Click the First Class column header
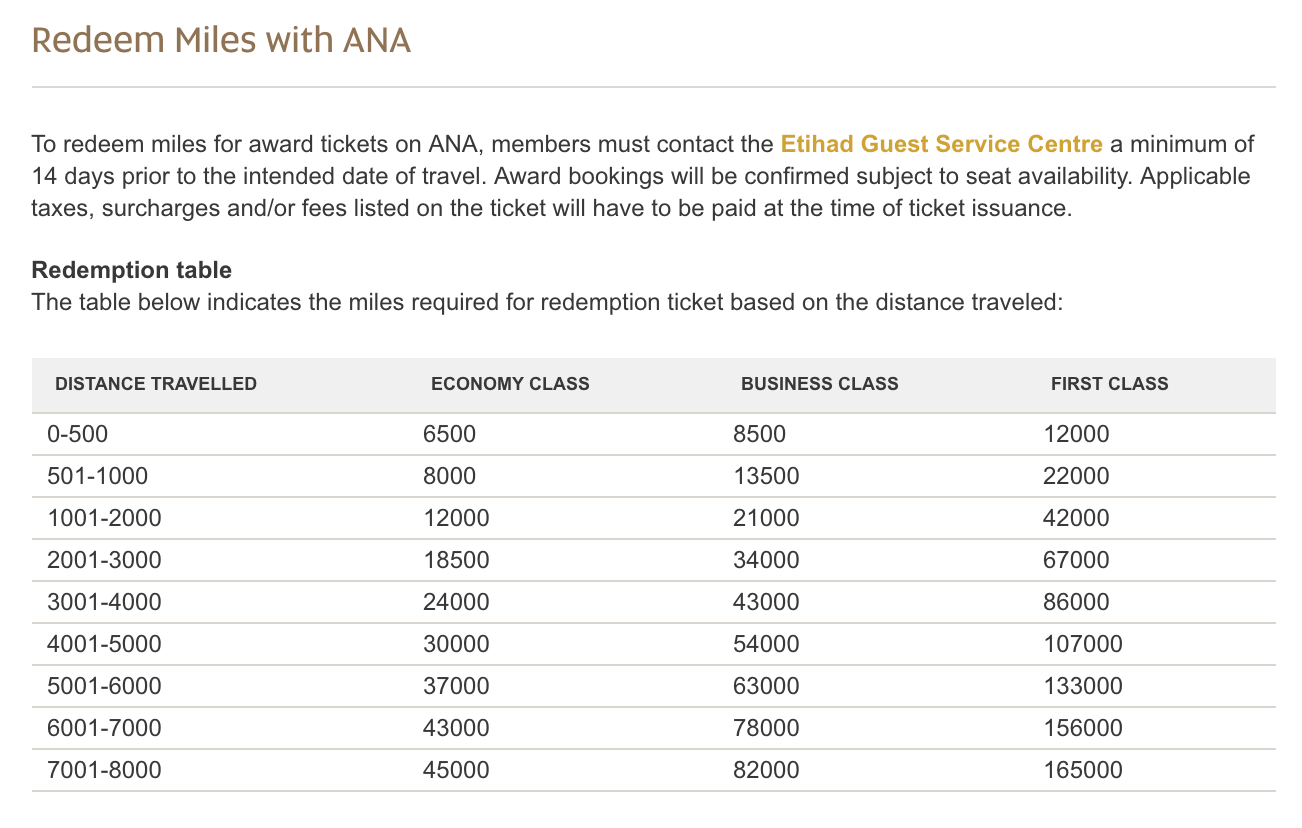 [1110, 384]
